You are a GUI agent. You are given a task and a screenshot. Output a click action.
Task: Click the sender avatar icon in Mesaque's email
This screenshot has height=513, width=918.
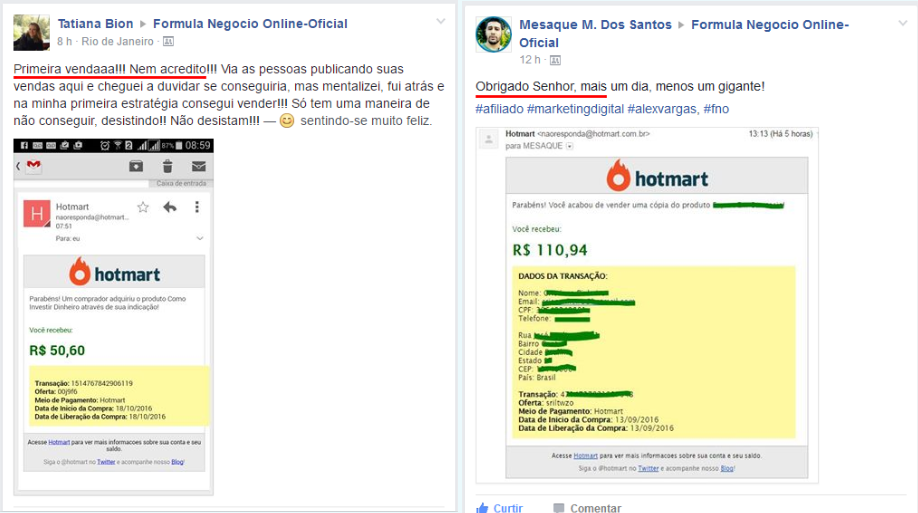[x=488, y=139]
